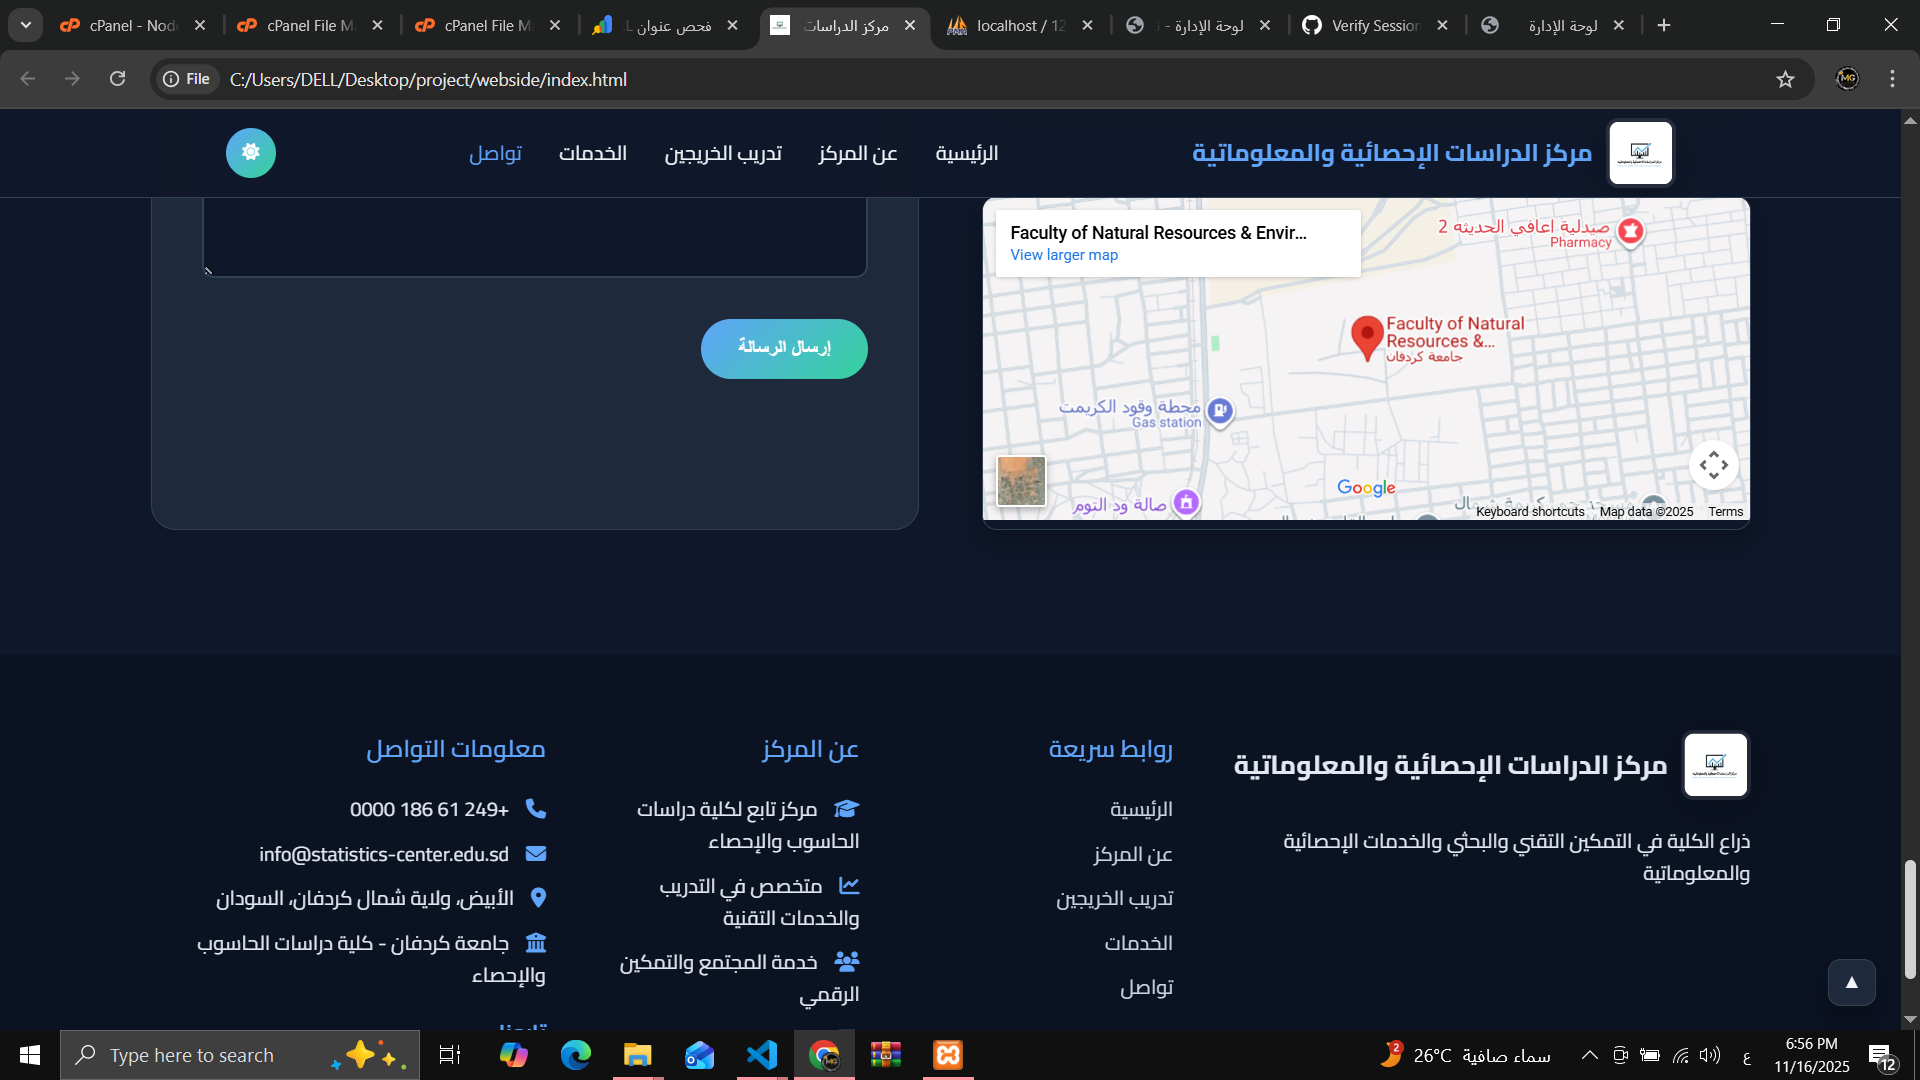Click the red Faculty map pin

click(x=1366, y=336)
